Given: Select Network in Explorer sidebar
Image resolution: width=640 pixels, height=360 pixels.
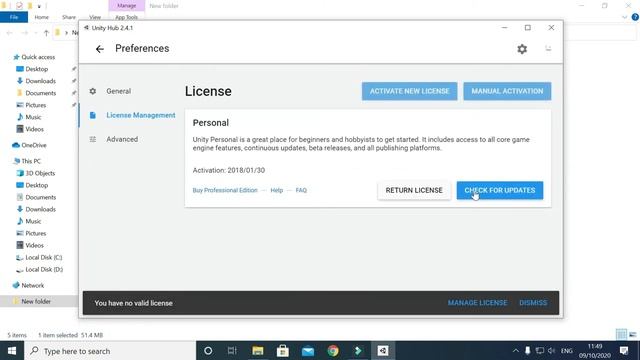Looking at the screenshot, I should pyautogui.click(x=32, y=285).
